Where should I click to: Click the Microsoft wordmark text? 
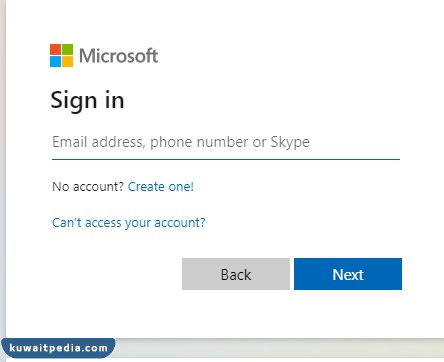[x=118, y=56]
